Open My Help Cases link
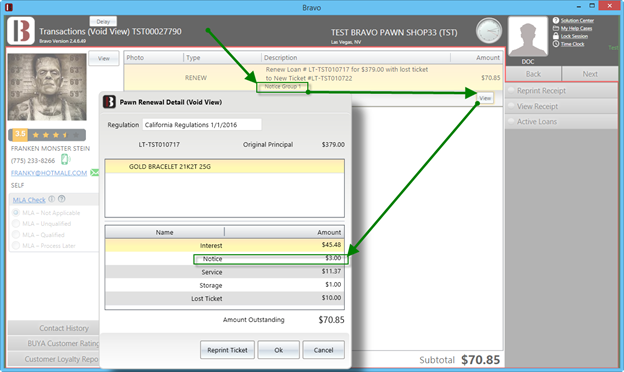Viewport: 624px width, 372px height. (x=576, y=28)
